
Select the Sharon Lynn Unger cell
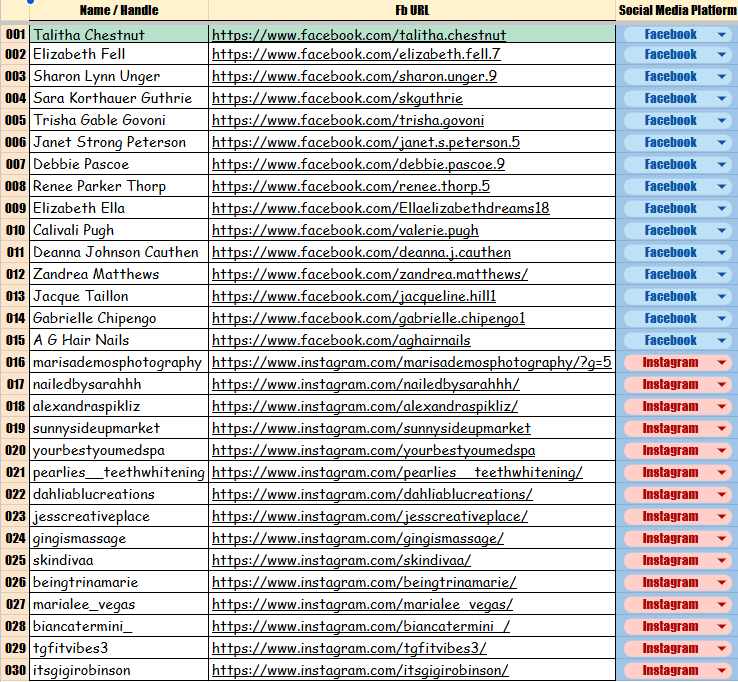pyautogui.click(x=119, y=76)
